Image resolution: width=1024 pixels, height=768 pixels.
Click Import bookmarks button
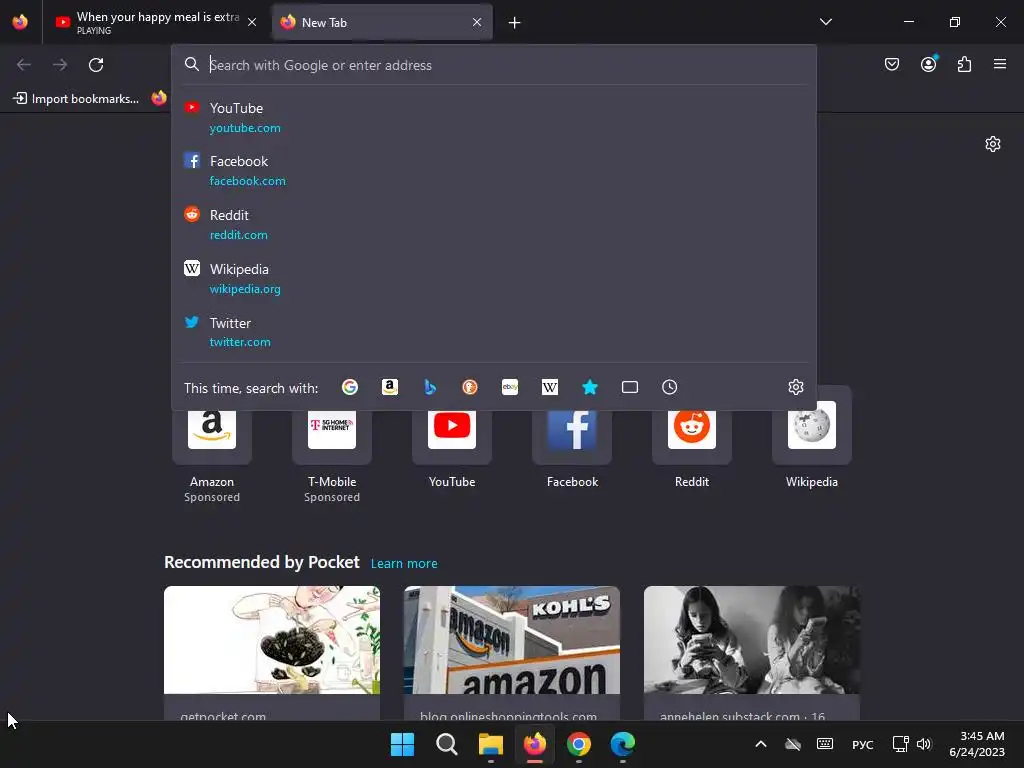(76, 99)
